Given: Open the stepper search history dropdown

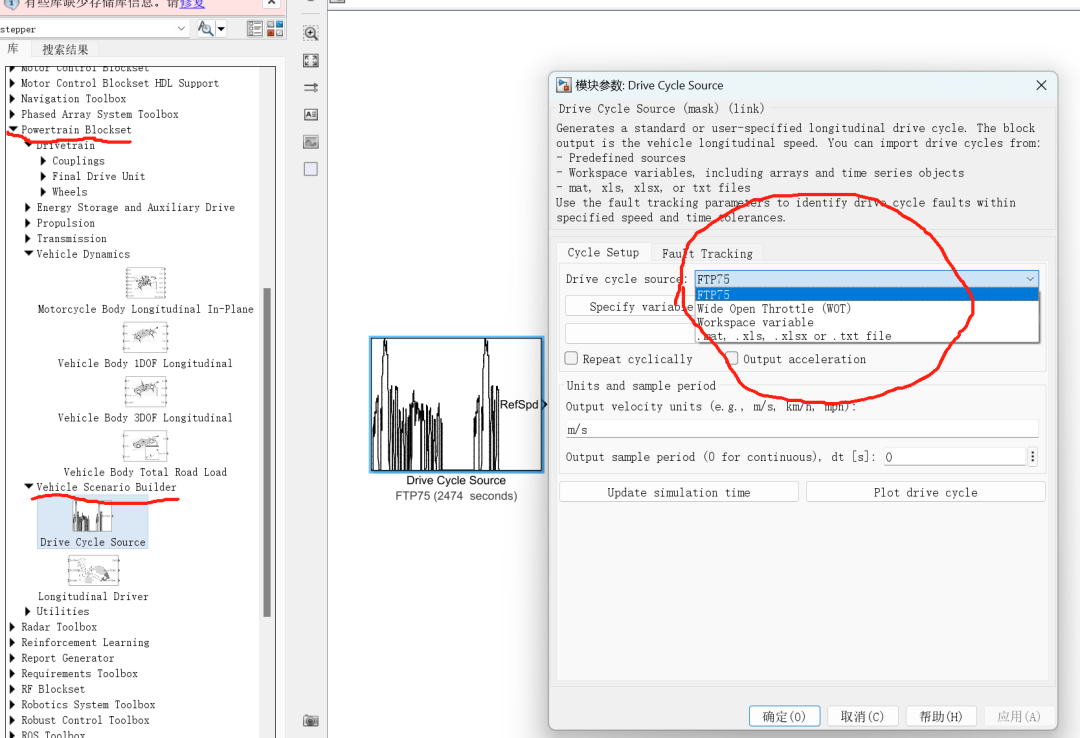Looking at the screenshot, I should click(181, 28).
